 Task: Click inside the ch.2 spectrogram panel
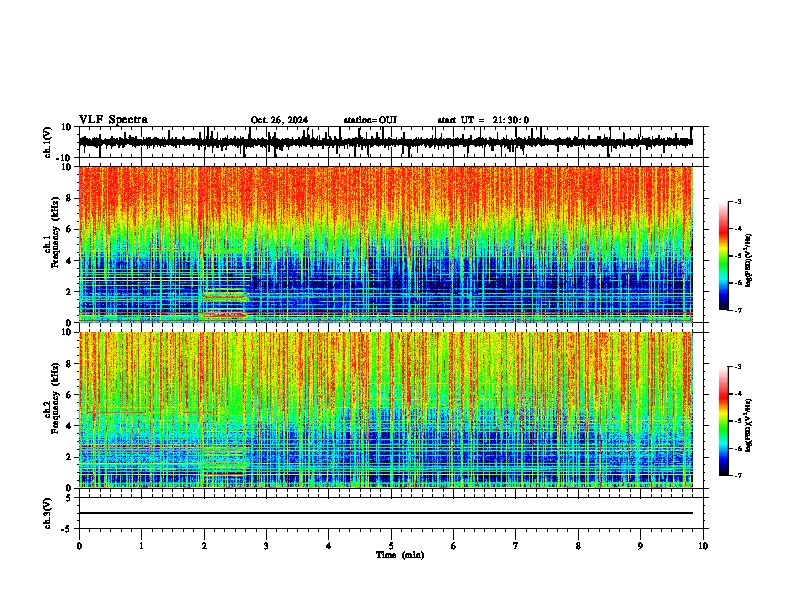[385, 410]
